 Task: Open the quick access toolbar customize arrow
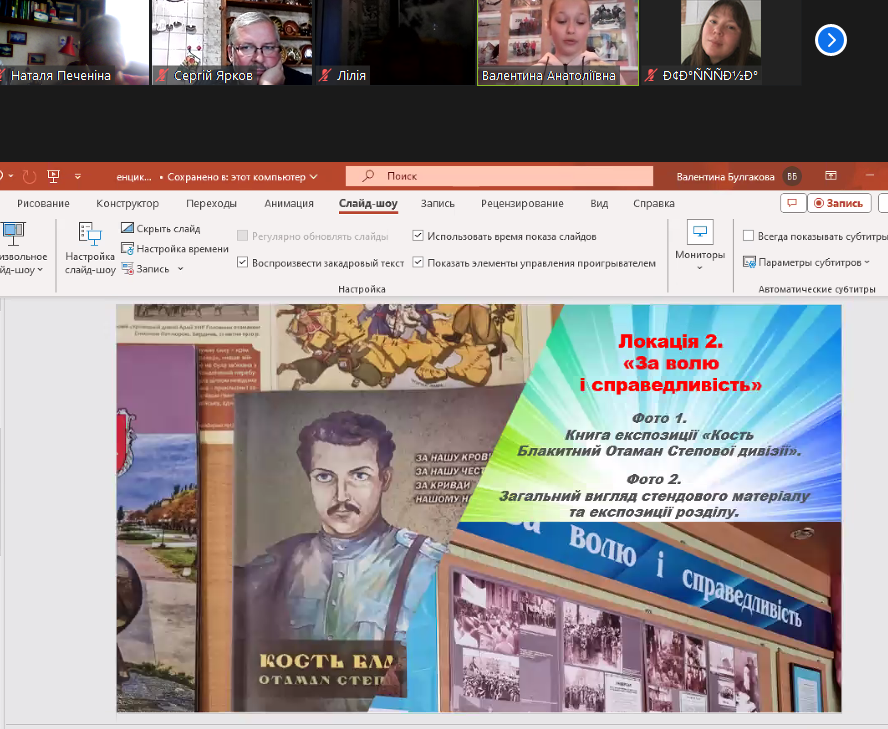(78, 176)
